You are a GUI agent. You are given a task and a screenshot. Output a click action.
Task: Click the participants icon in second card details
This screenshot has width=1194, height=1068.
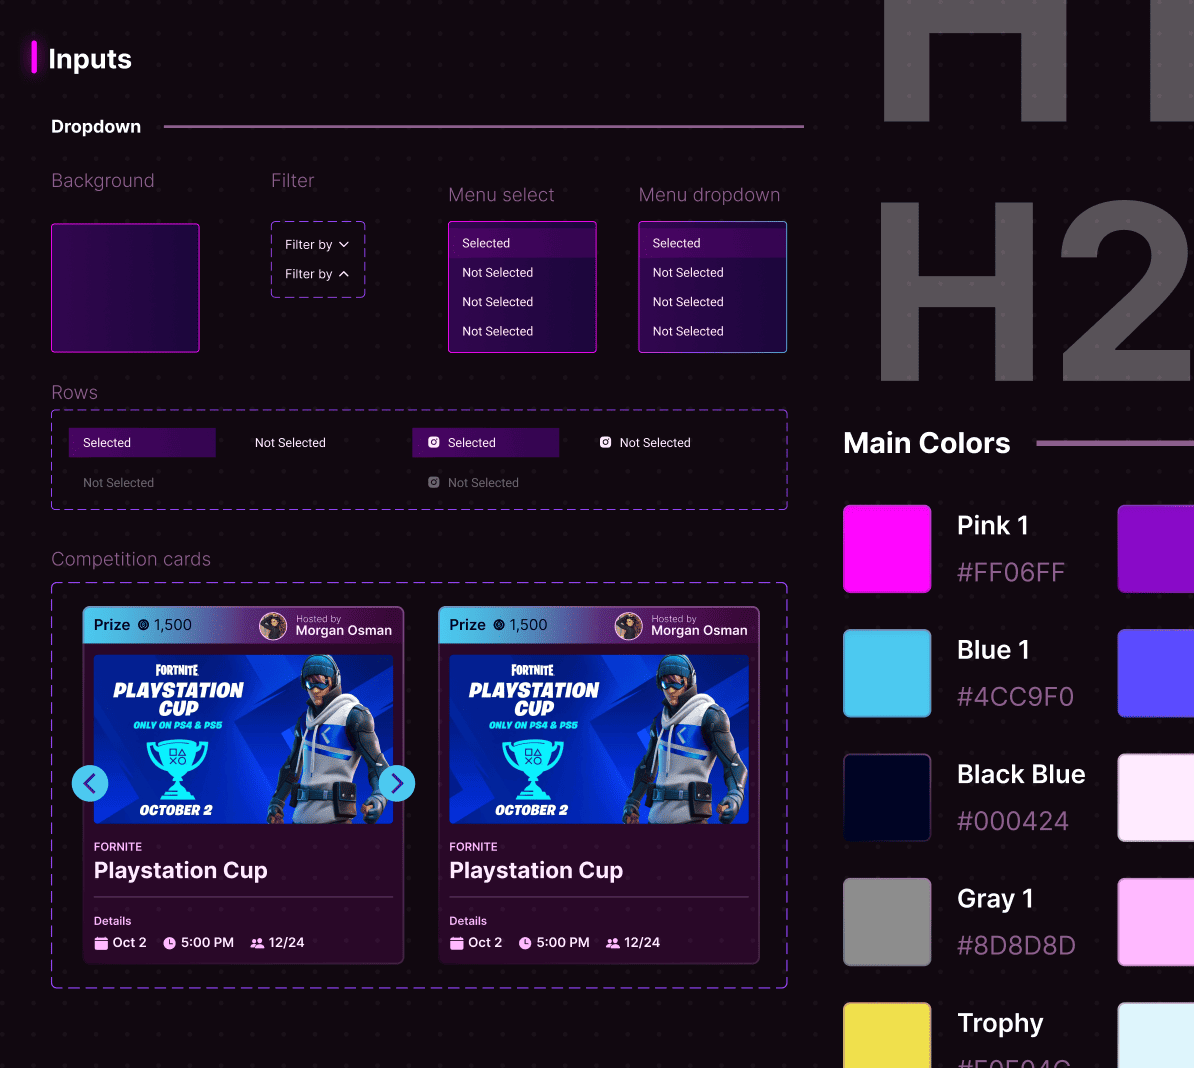click(x=613, y=943)
